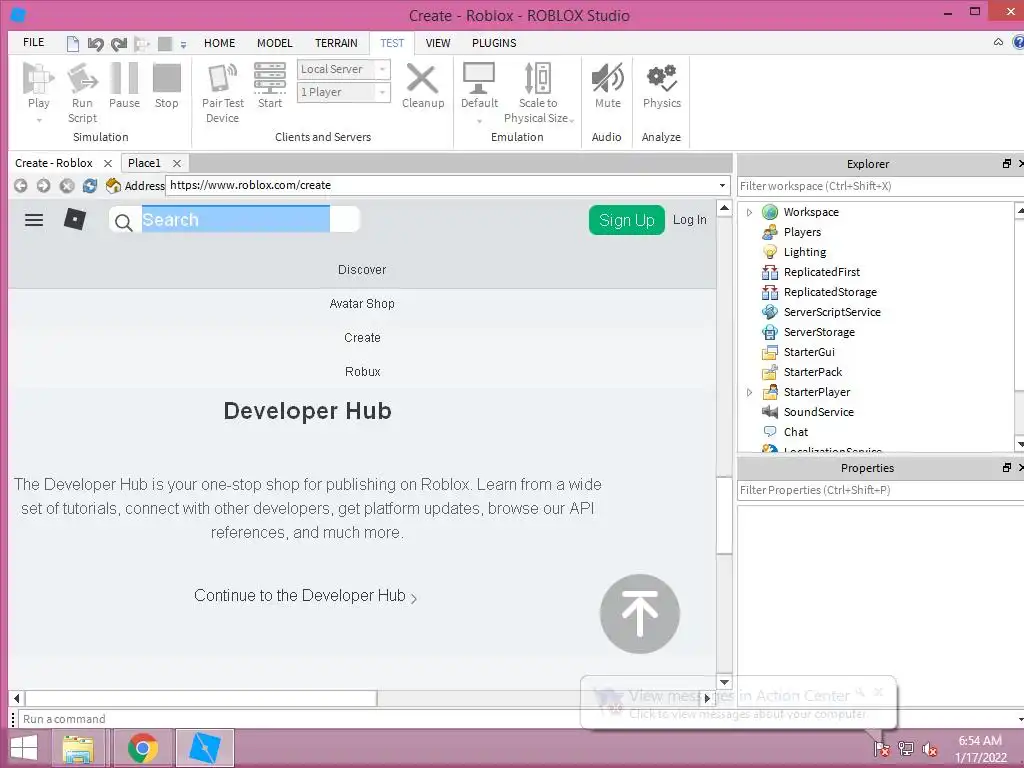1024x768 pixels.
Task: Mute the audio in the ribbon
Action: [x=607, y=78]
